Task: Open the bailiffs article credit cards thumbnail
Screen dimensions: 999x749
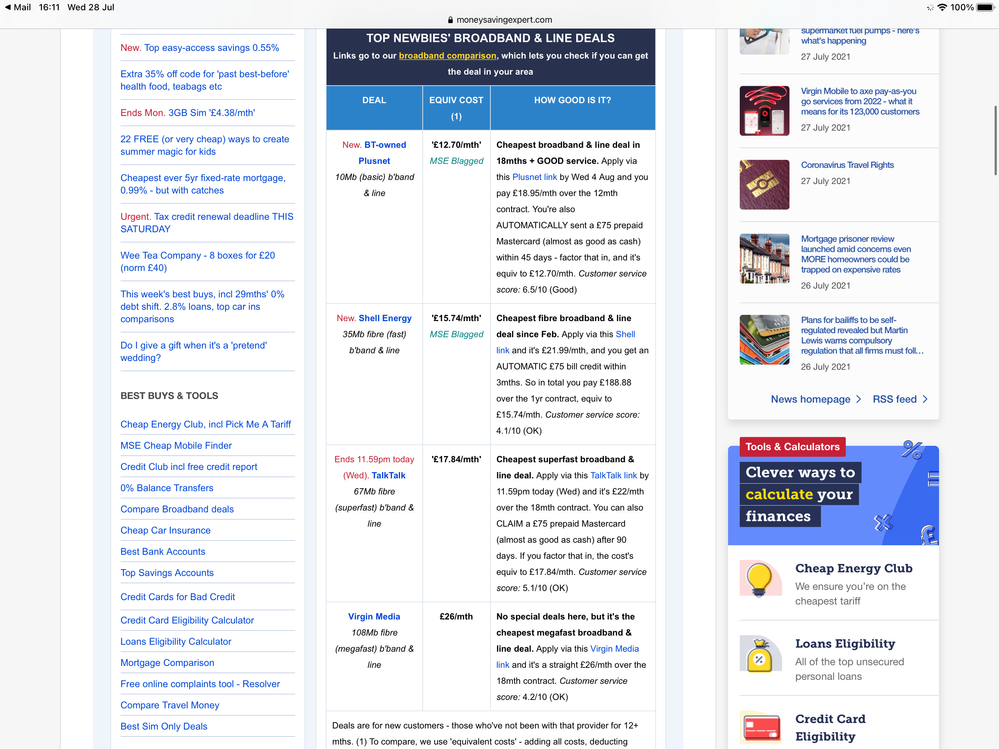Action: pyautogui.click(x=764, y=340)
